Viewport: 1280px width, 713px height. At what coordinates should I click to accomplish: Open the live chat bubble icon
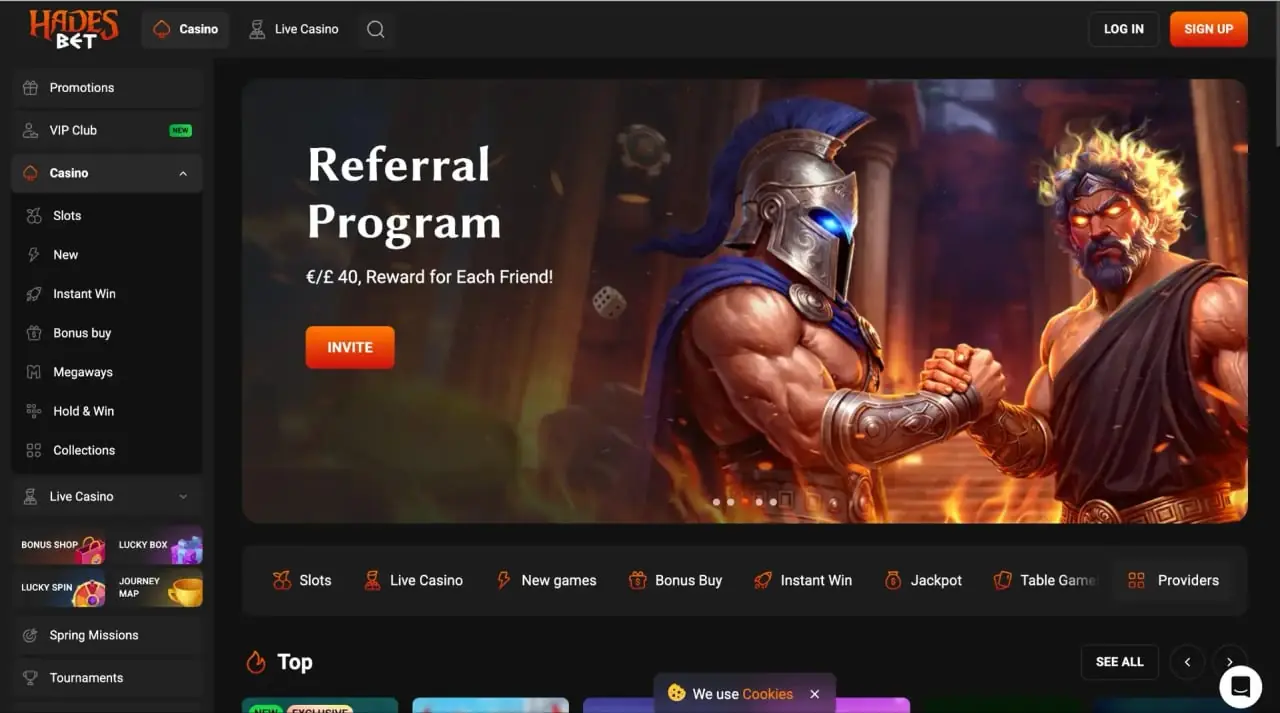click(1240, 687)
